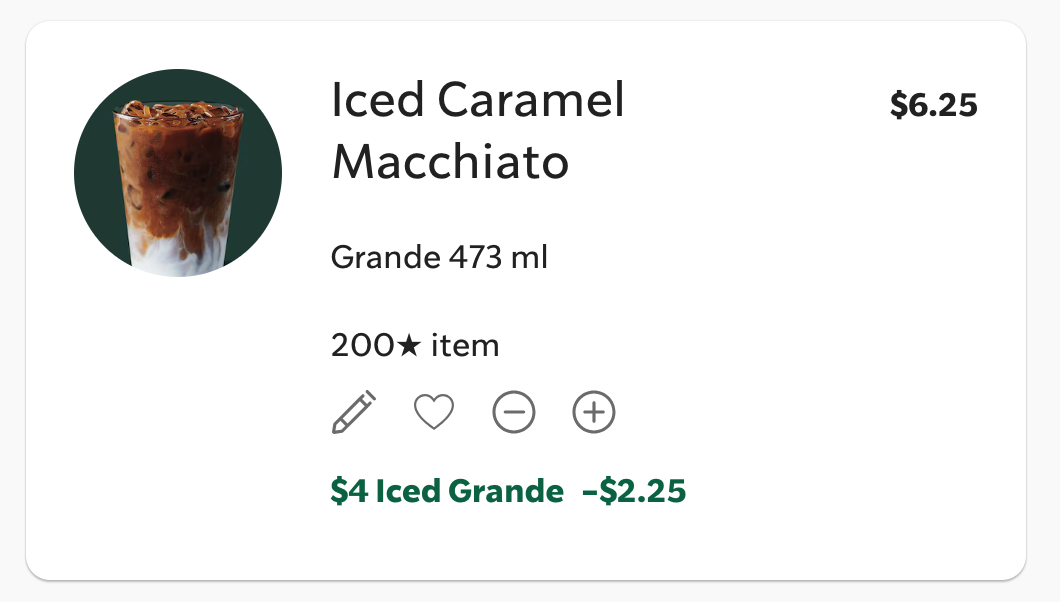Open item details from the Macchiato heading
Viewport: 1060px width, 602px height.
click(x=450, y=162)
